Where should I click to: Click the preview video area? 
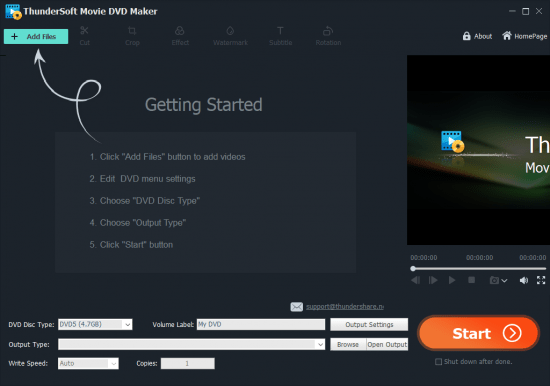478,150
